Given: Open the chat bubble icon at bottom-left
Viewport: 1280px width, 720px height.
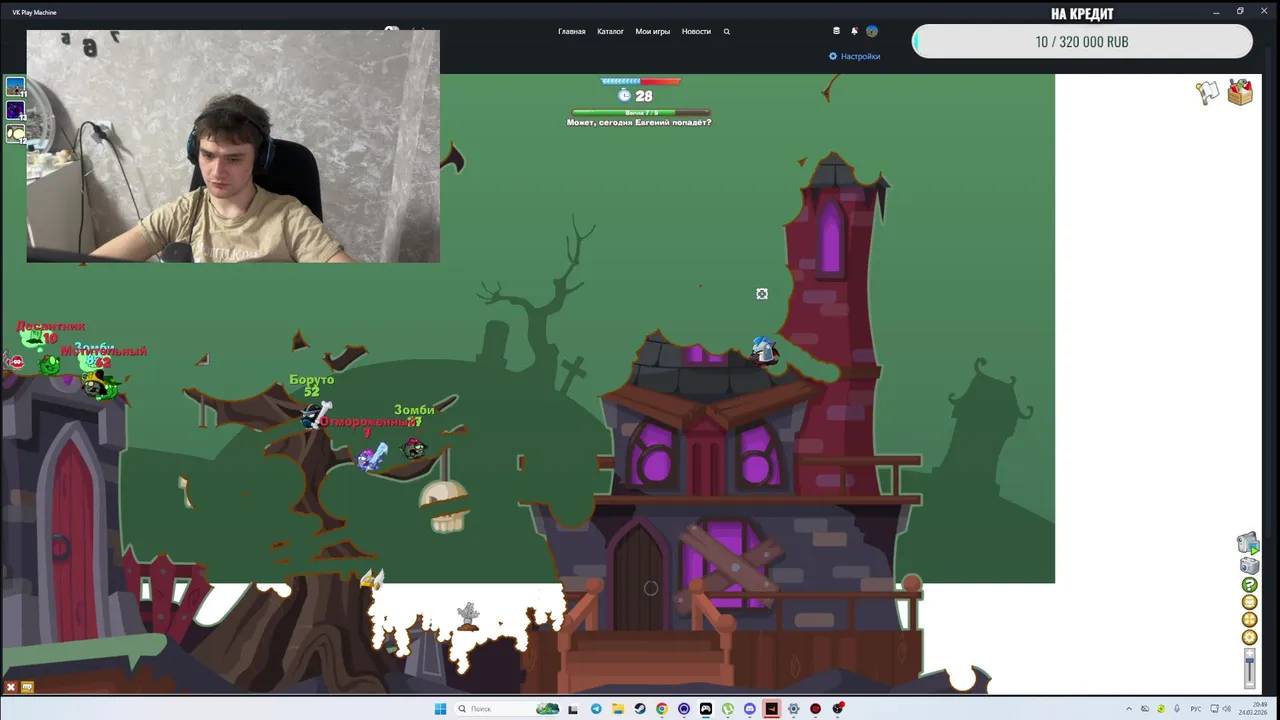Looking at the screenshot, I should (x=27, y=687).
